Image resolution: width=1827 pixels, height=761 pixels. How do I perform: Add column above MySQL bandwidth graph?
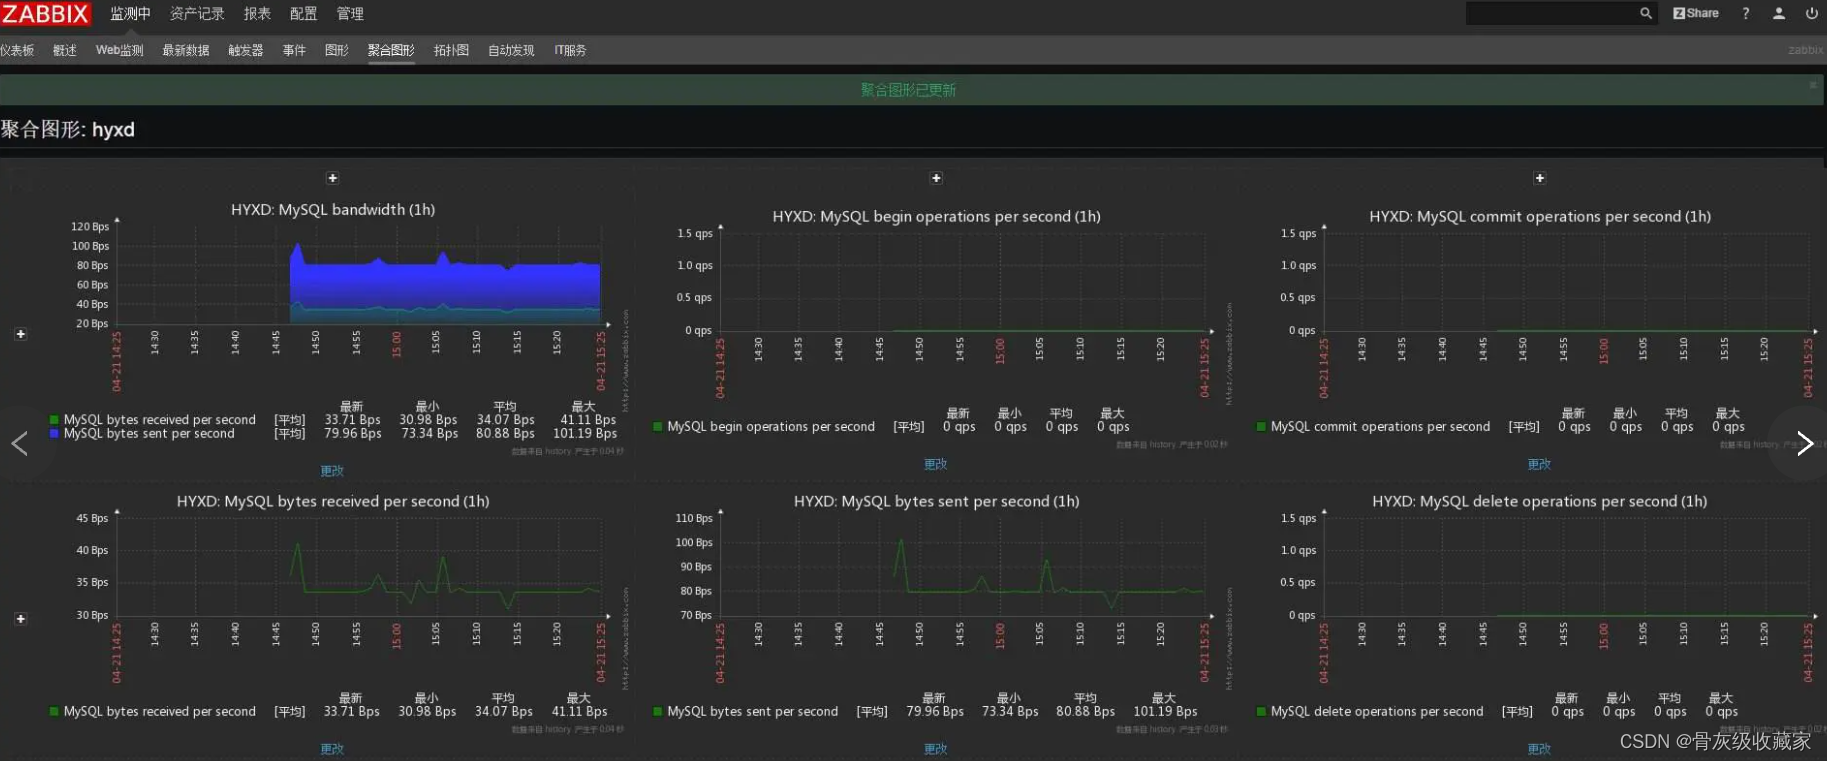click(x=333, y=178)
